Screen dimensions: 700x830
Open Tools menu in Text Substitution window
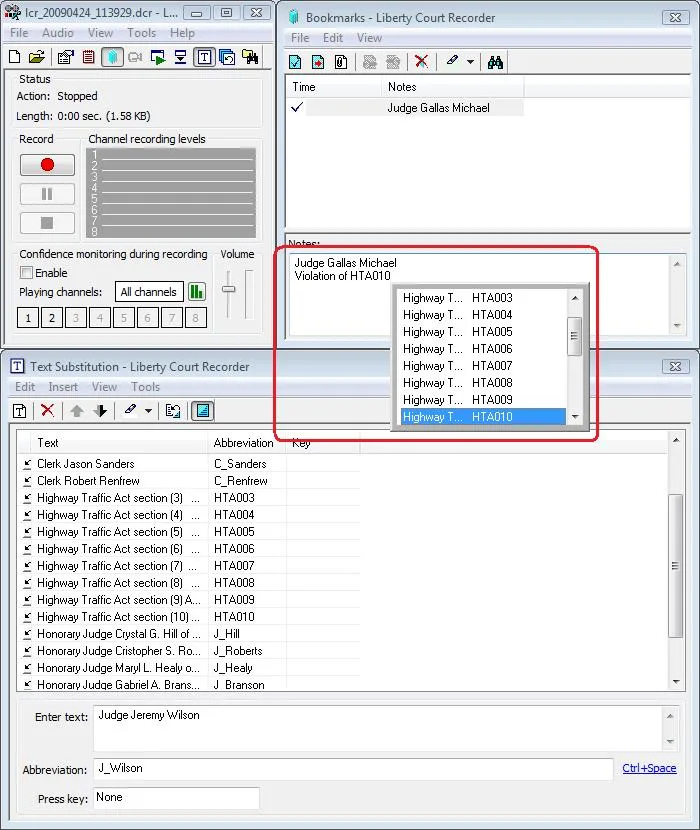point(146,387)
